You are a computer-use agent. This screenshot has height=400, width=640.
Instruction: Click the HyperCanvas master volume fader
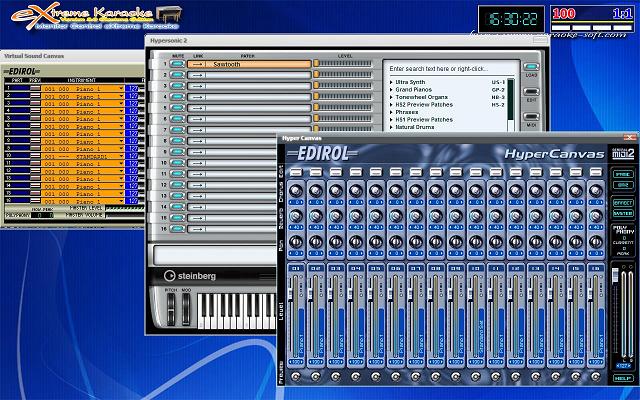[x=615, y=275]
